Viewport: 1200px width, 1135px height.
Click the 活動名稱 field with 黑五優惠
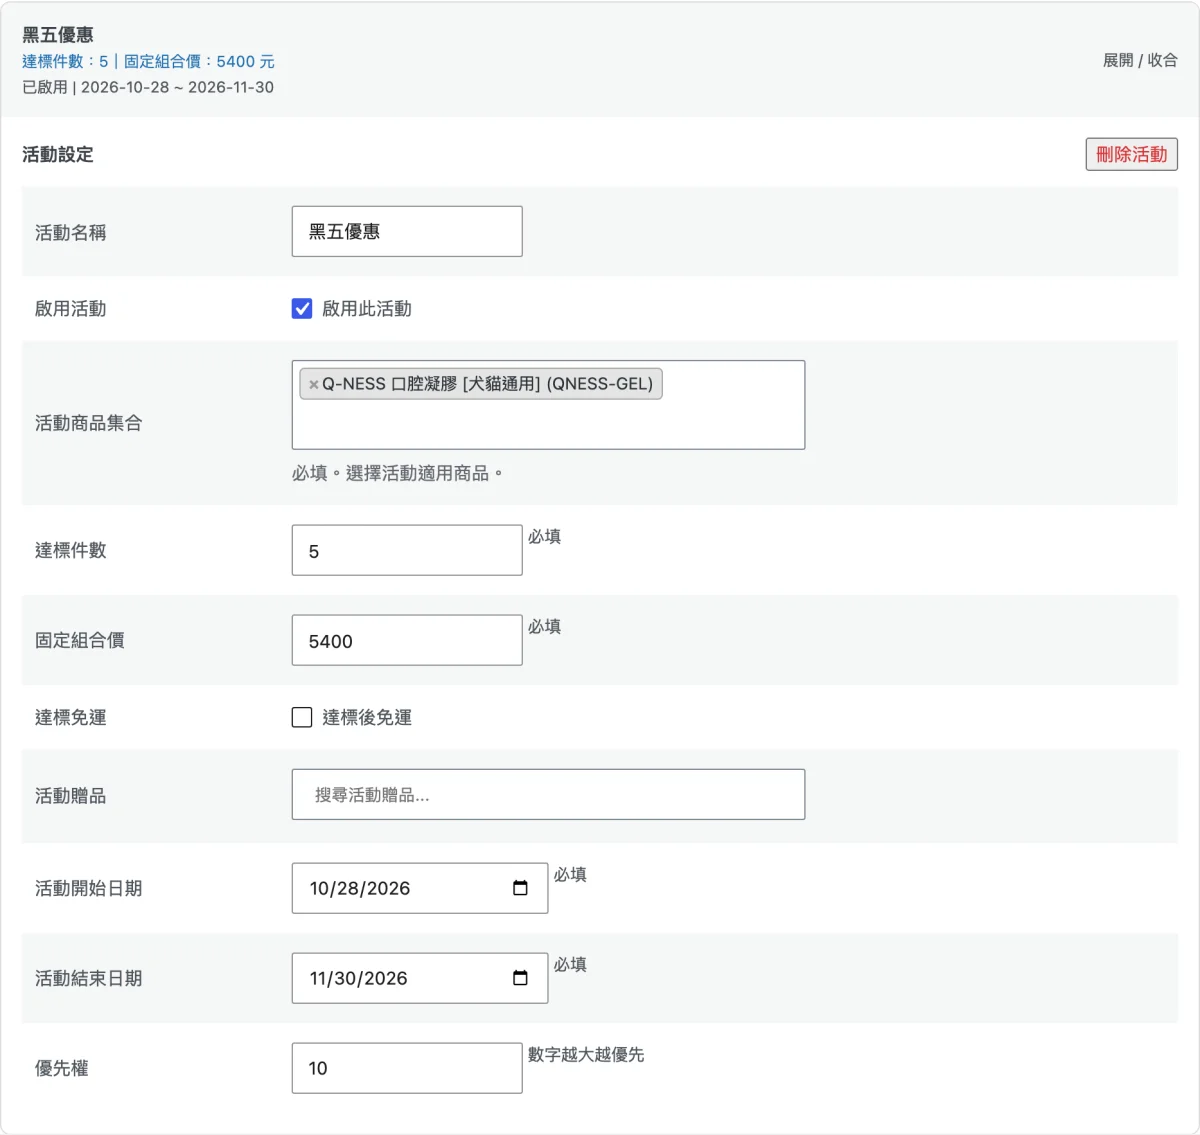(407, 231)
